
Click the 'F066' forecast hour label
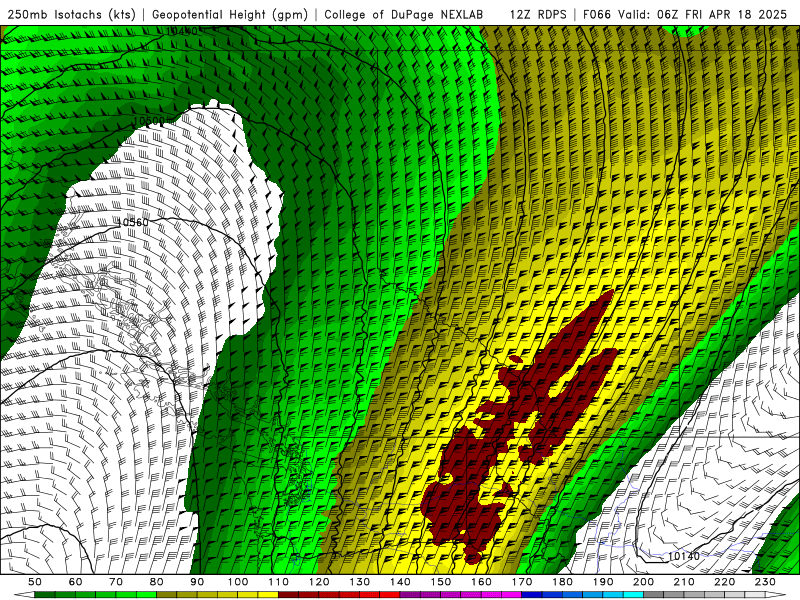click(x=596, y=14)
